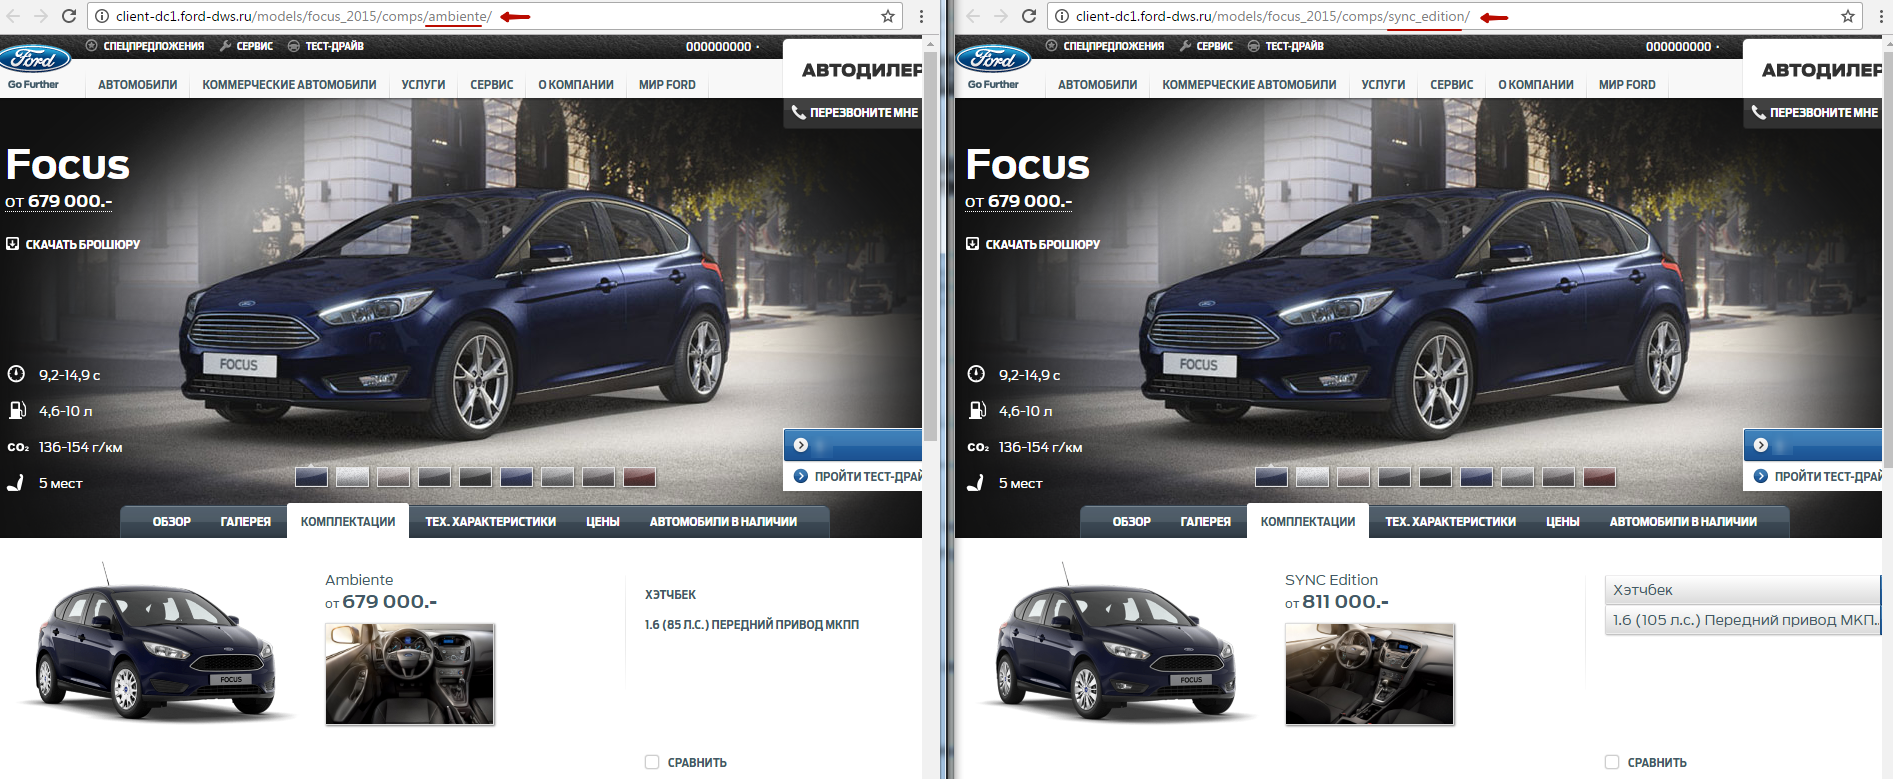
Task: Click left window vertical scrollbar
Action: point(930,245)
